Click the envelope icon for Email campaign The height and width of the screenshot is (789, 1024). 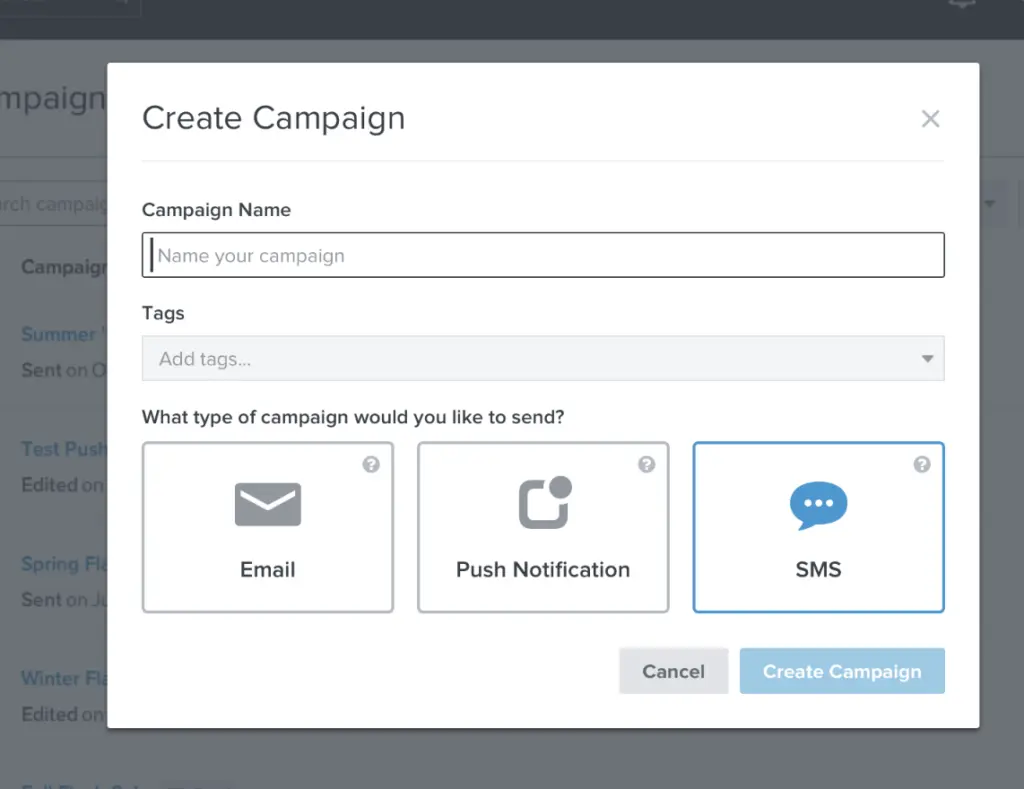tap(268, 504)
